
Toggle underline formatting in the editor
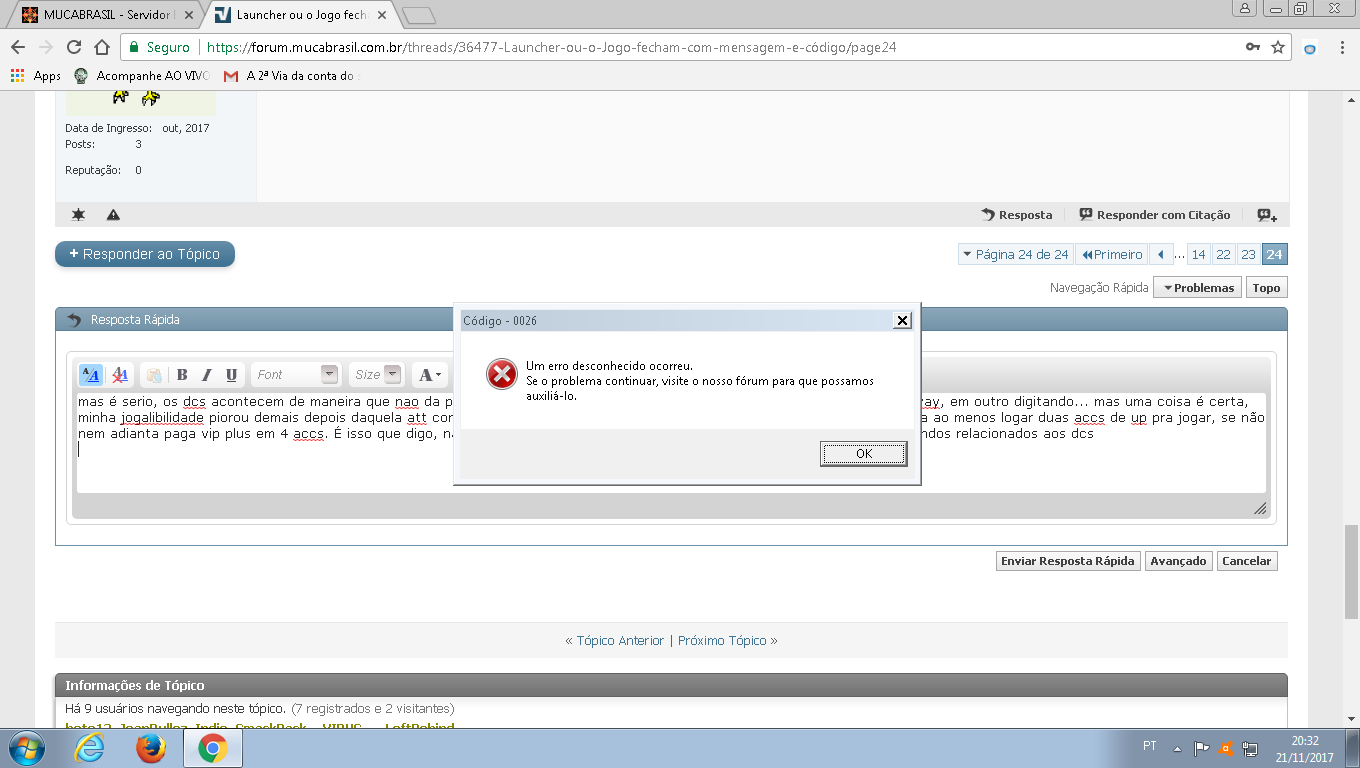231,375
